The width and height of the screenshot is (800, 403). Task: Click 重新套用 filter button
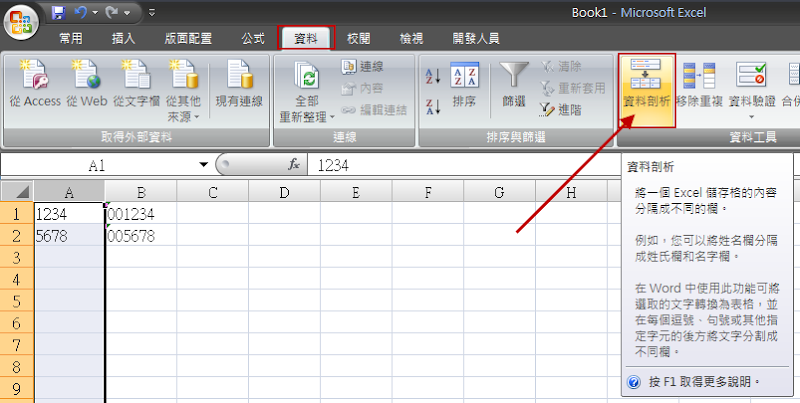click(573, 88)
